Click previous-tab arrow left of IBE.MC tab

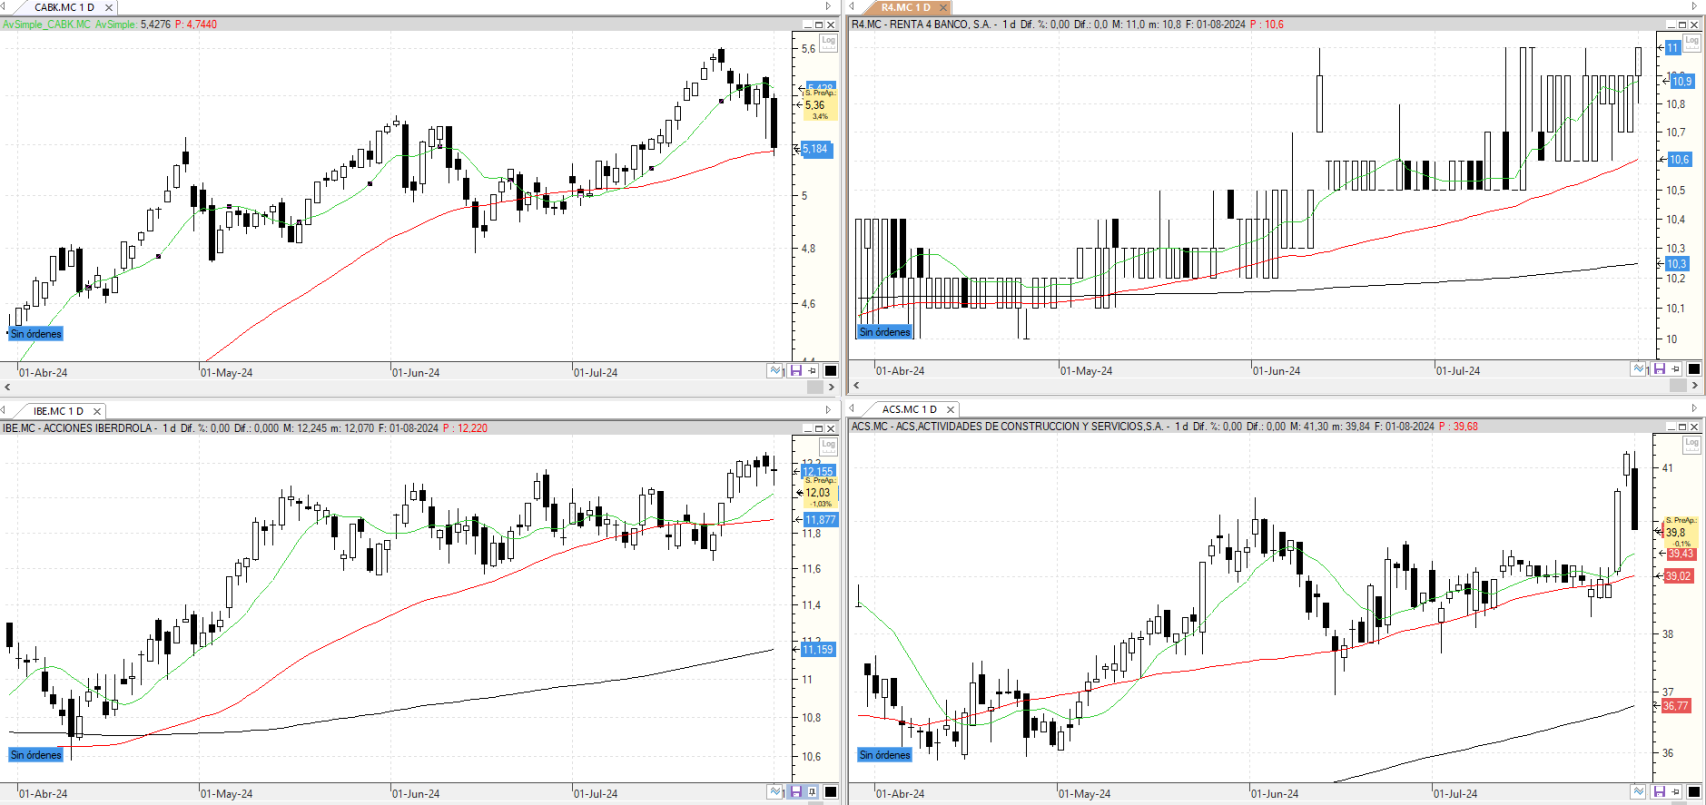point(4,410)
